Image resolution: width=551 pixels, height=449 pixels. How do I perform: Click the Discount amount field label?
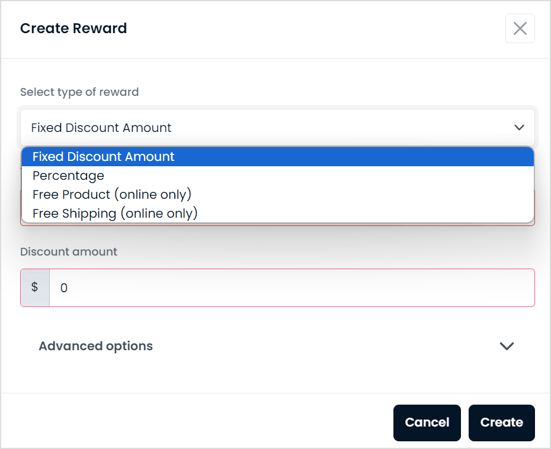(69, 252)
